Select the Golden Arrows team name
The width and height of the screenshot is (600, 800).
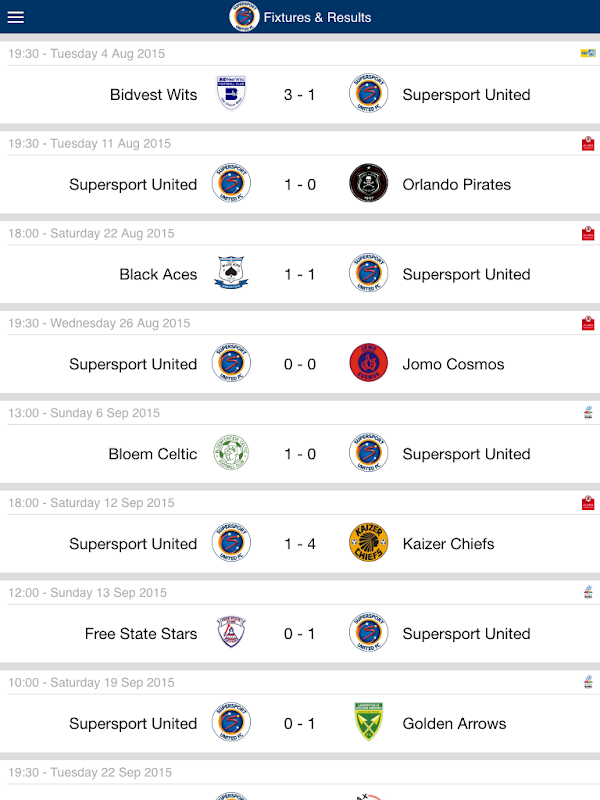coord(455,723)
